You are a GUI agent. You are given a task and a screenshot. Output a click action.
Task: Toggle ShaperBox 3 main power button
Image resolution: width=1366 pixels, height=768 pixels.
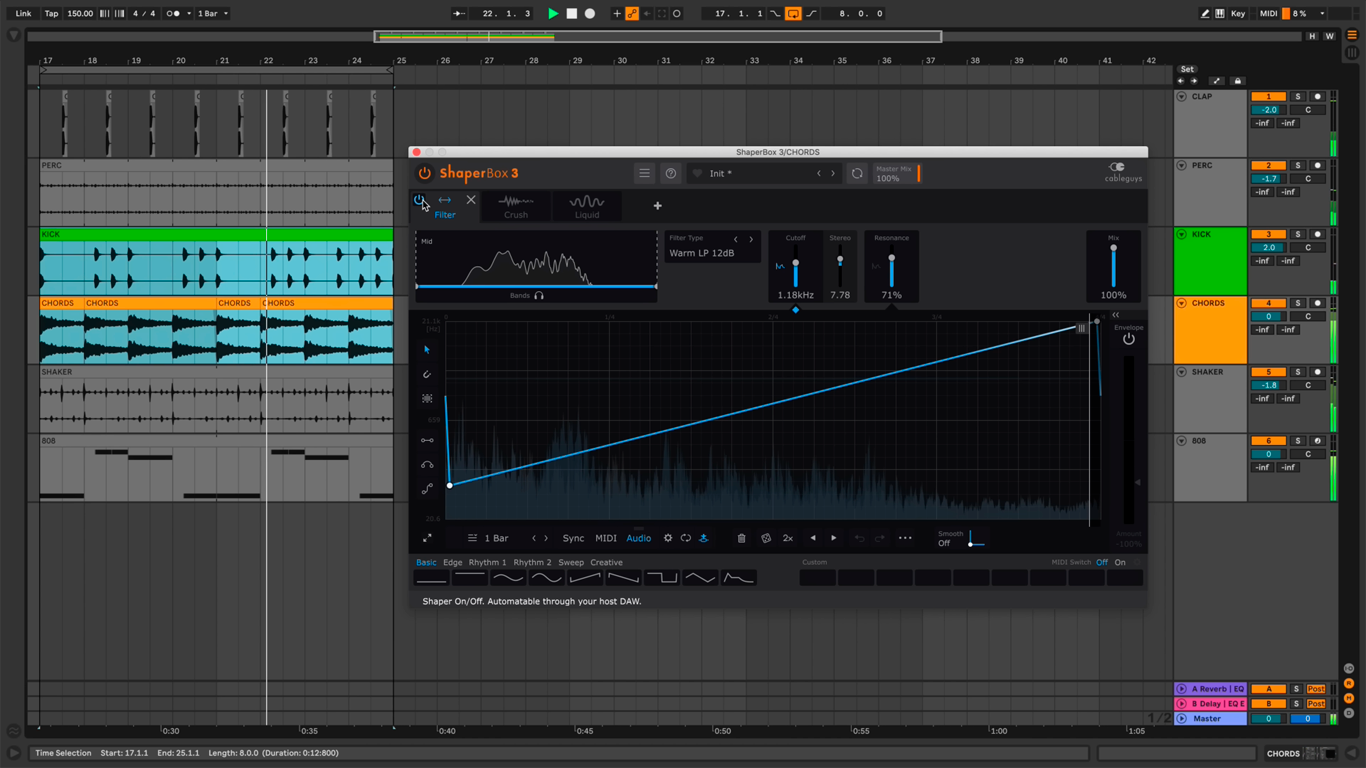[x=425, y=173]
